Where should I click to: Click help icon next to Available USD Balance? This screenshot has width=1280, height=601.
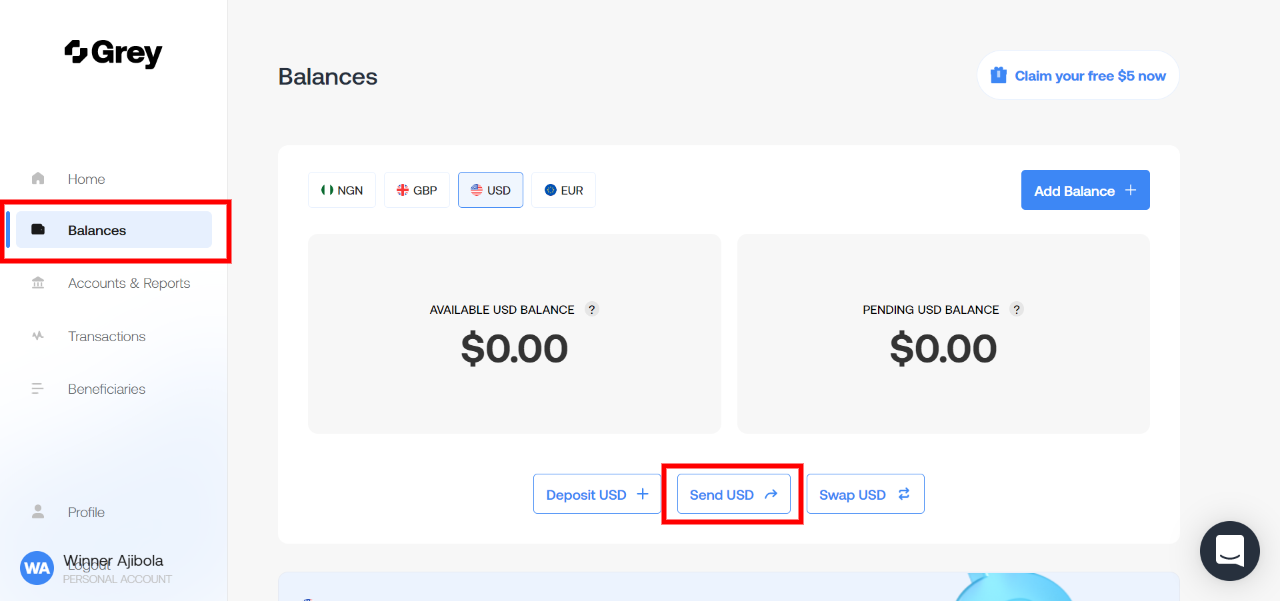(592, 309)
